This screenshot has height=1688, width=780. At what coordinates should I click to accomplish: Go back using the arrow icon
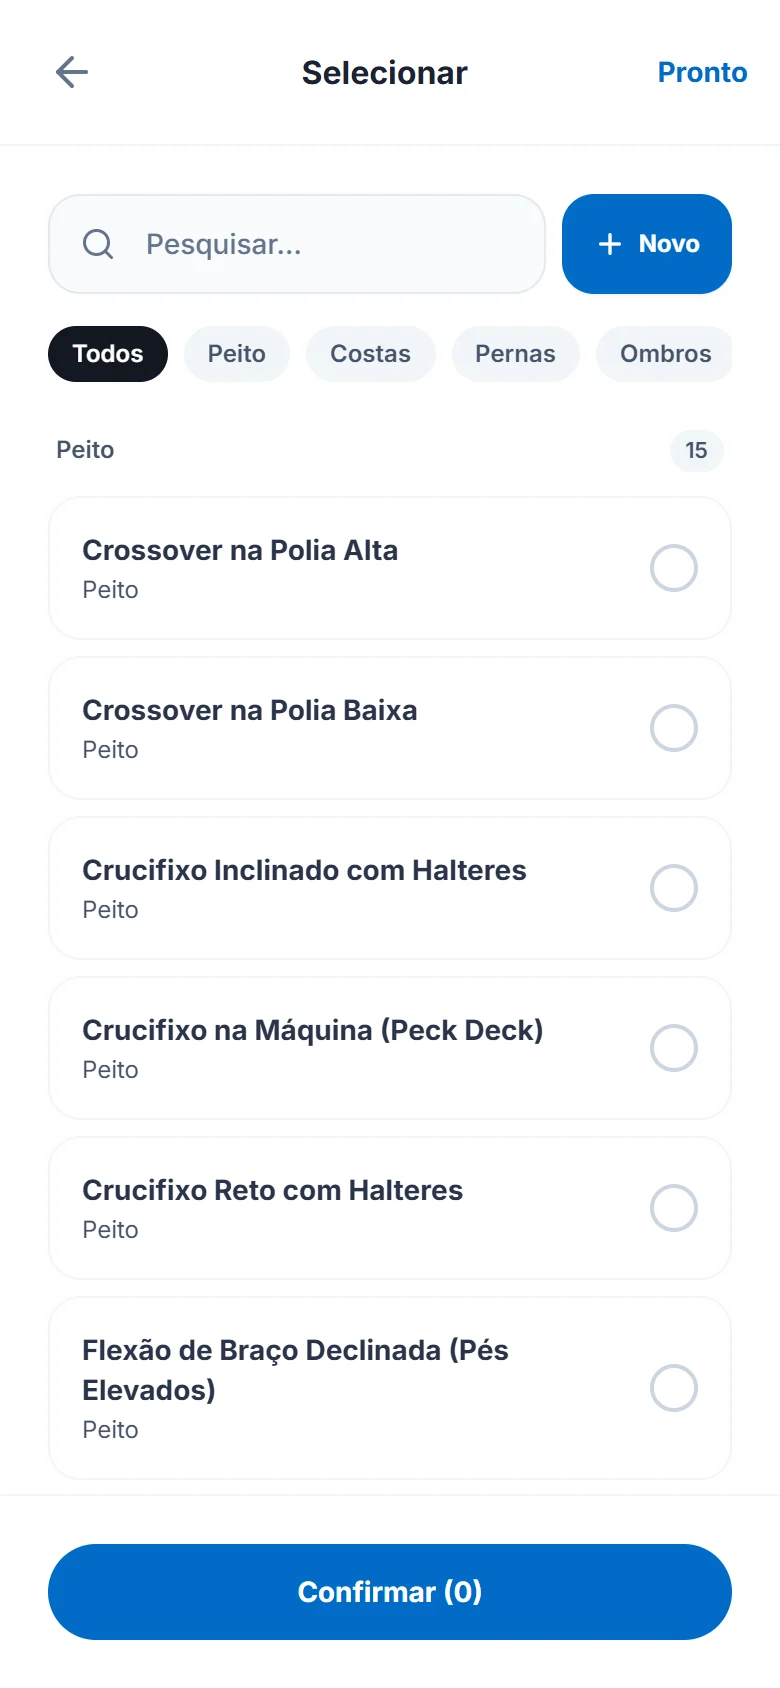[72, 72]
